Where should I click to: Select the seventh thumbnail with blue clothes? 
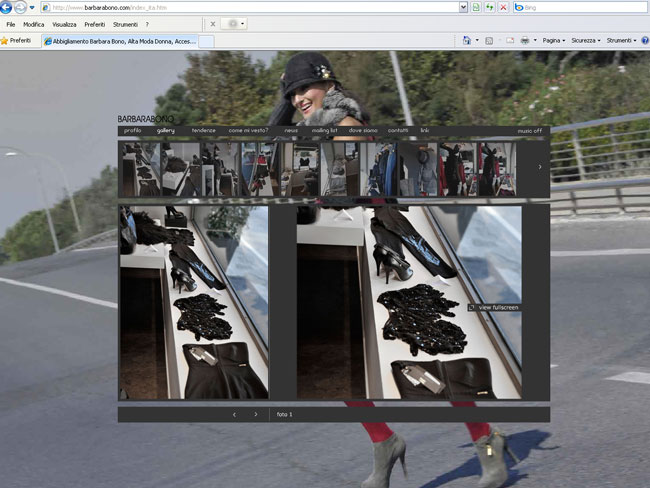coord(379,169)
